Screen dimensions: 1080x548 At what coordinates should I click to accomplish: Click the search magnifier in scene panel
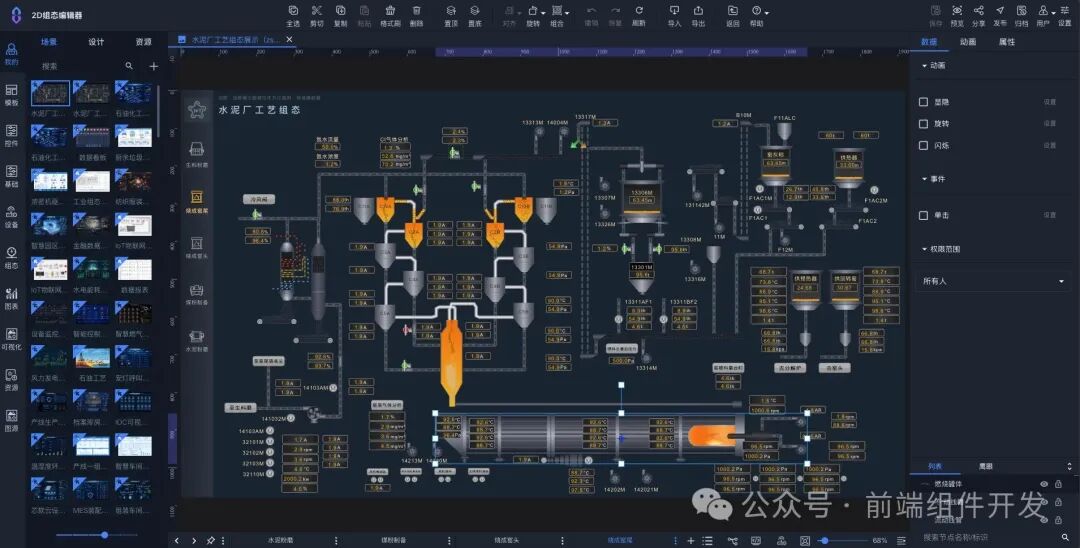pyautogui.click(x=129, y=66)
